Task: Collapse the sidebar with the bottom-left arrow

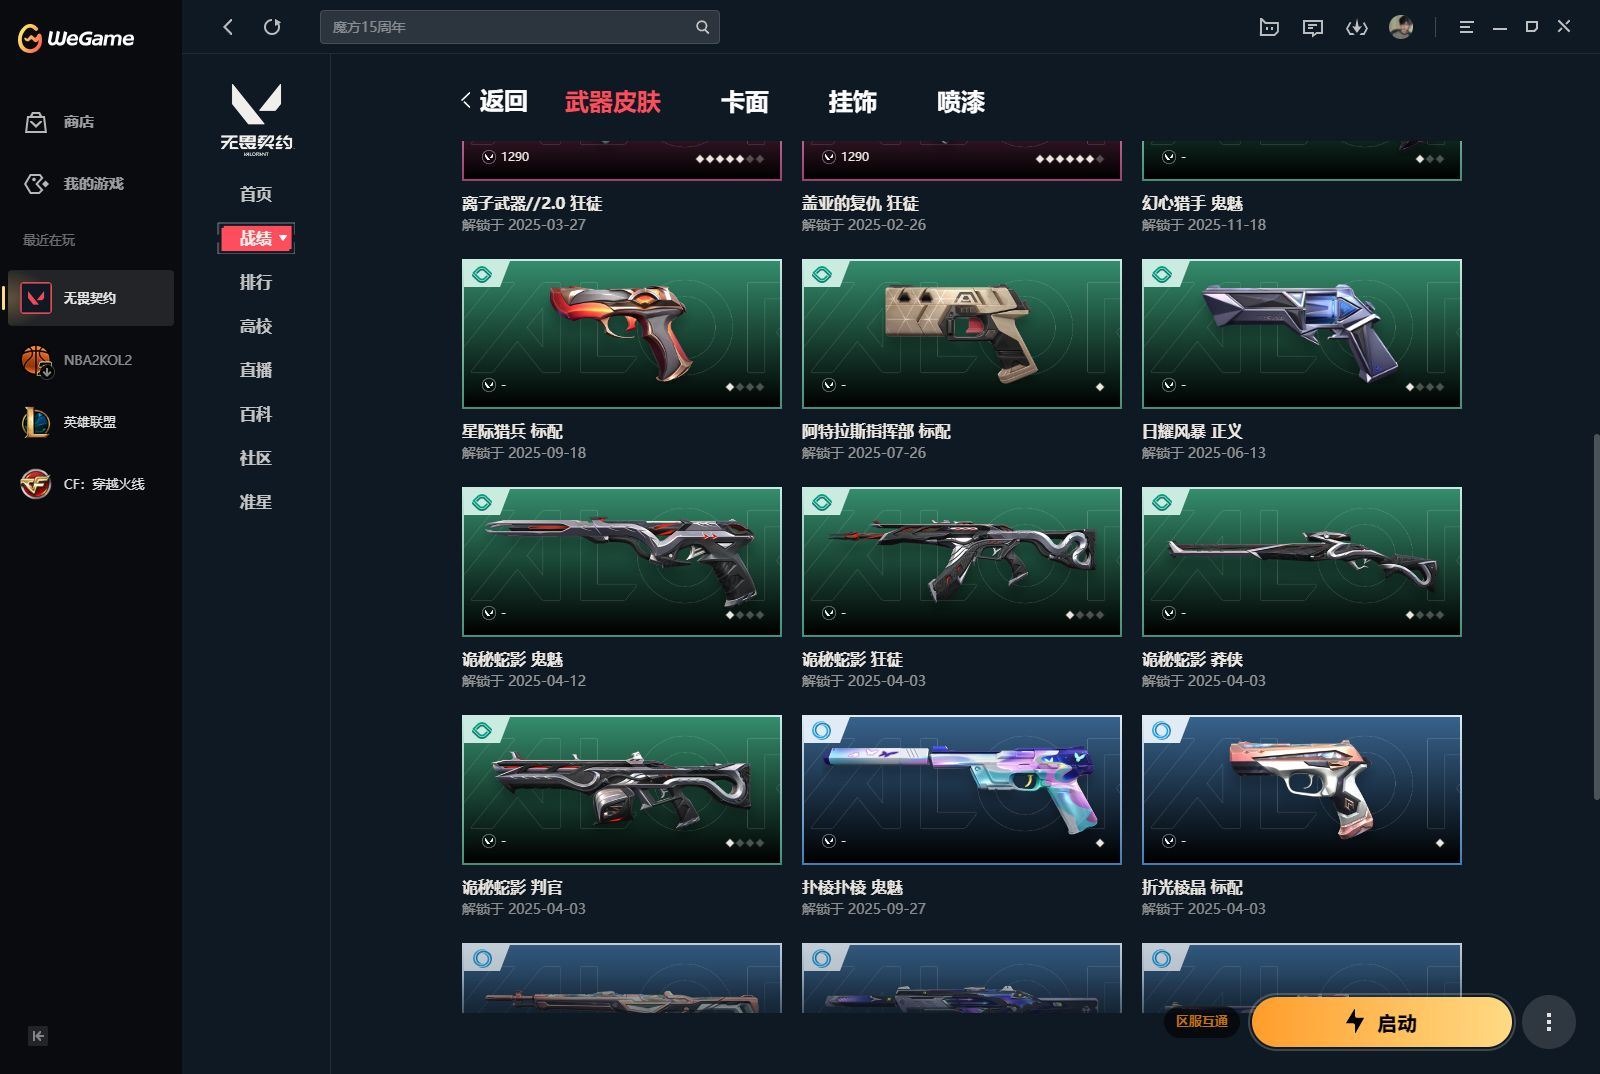Action: (x=38, y=1037)
